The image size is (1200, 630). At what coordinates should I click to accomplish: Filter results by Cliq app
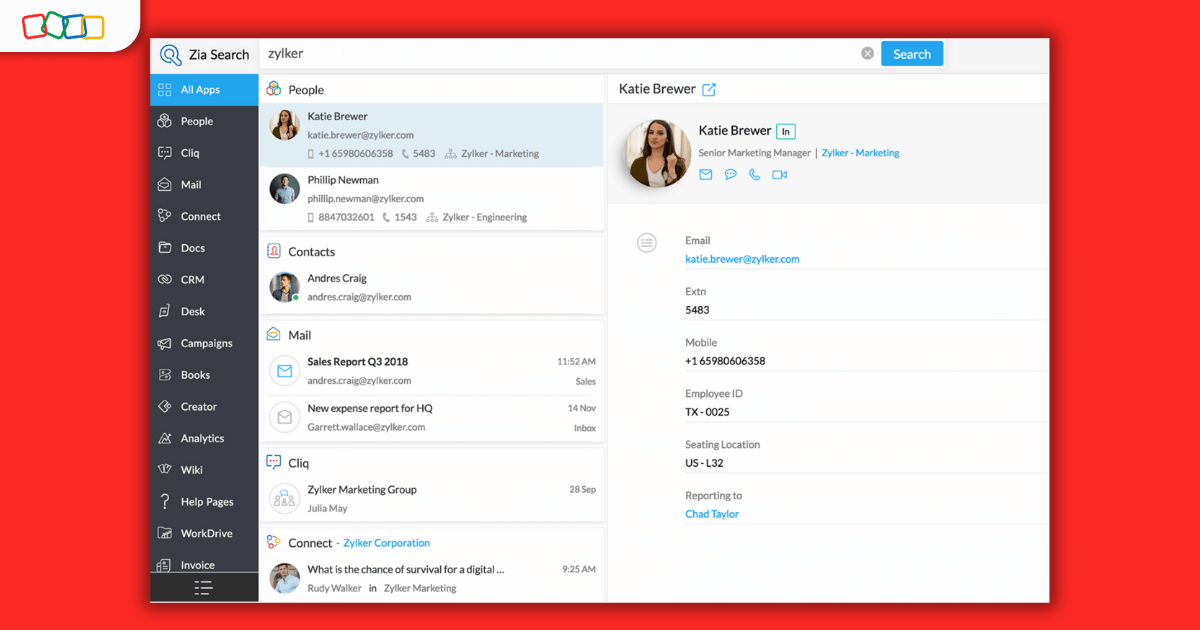coord(204,153)
